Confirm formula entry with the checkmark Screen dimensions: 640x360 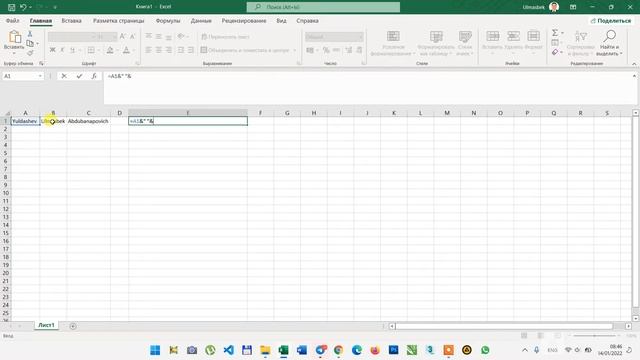tap(79, 76)
